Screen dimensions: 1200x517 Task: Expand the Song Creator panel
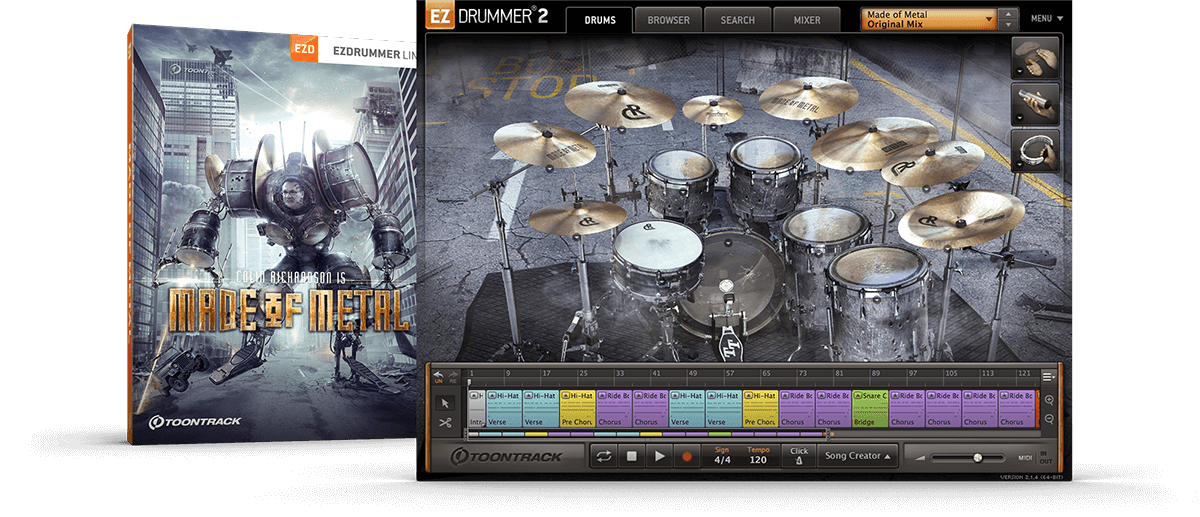coord(857,456)
